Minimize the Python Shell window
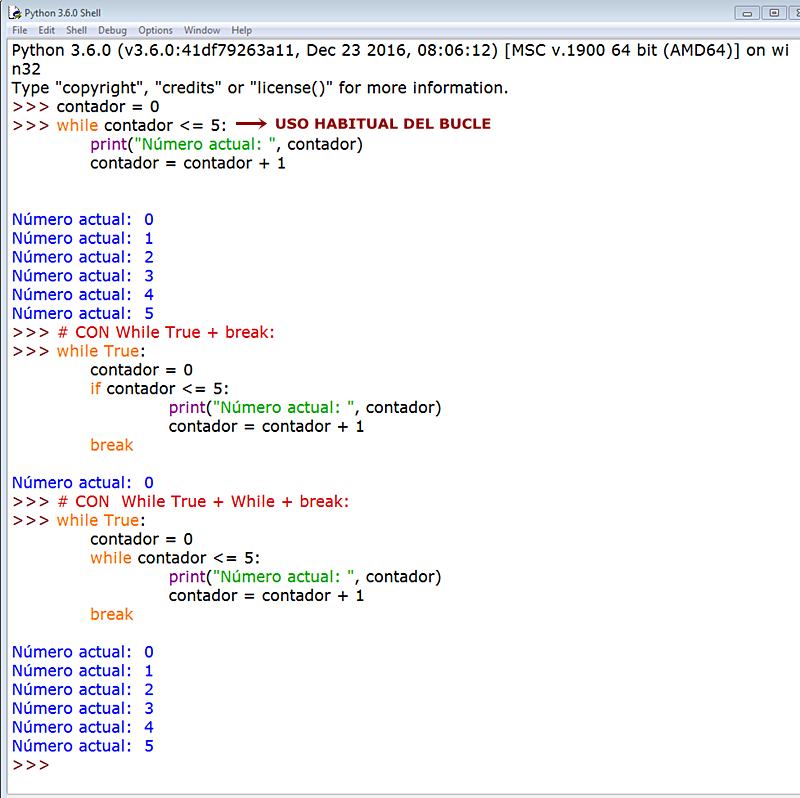 click(747, 12)
